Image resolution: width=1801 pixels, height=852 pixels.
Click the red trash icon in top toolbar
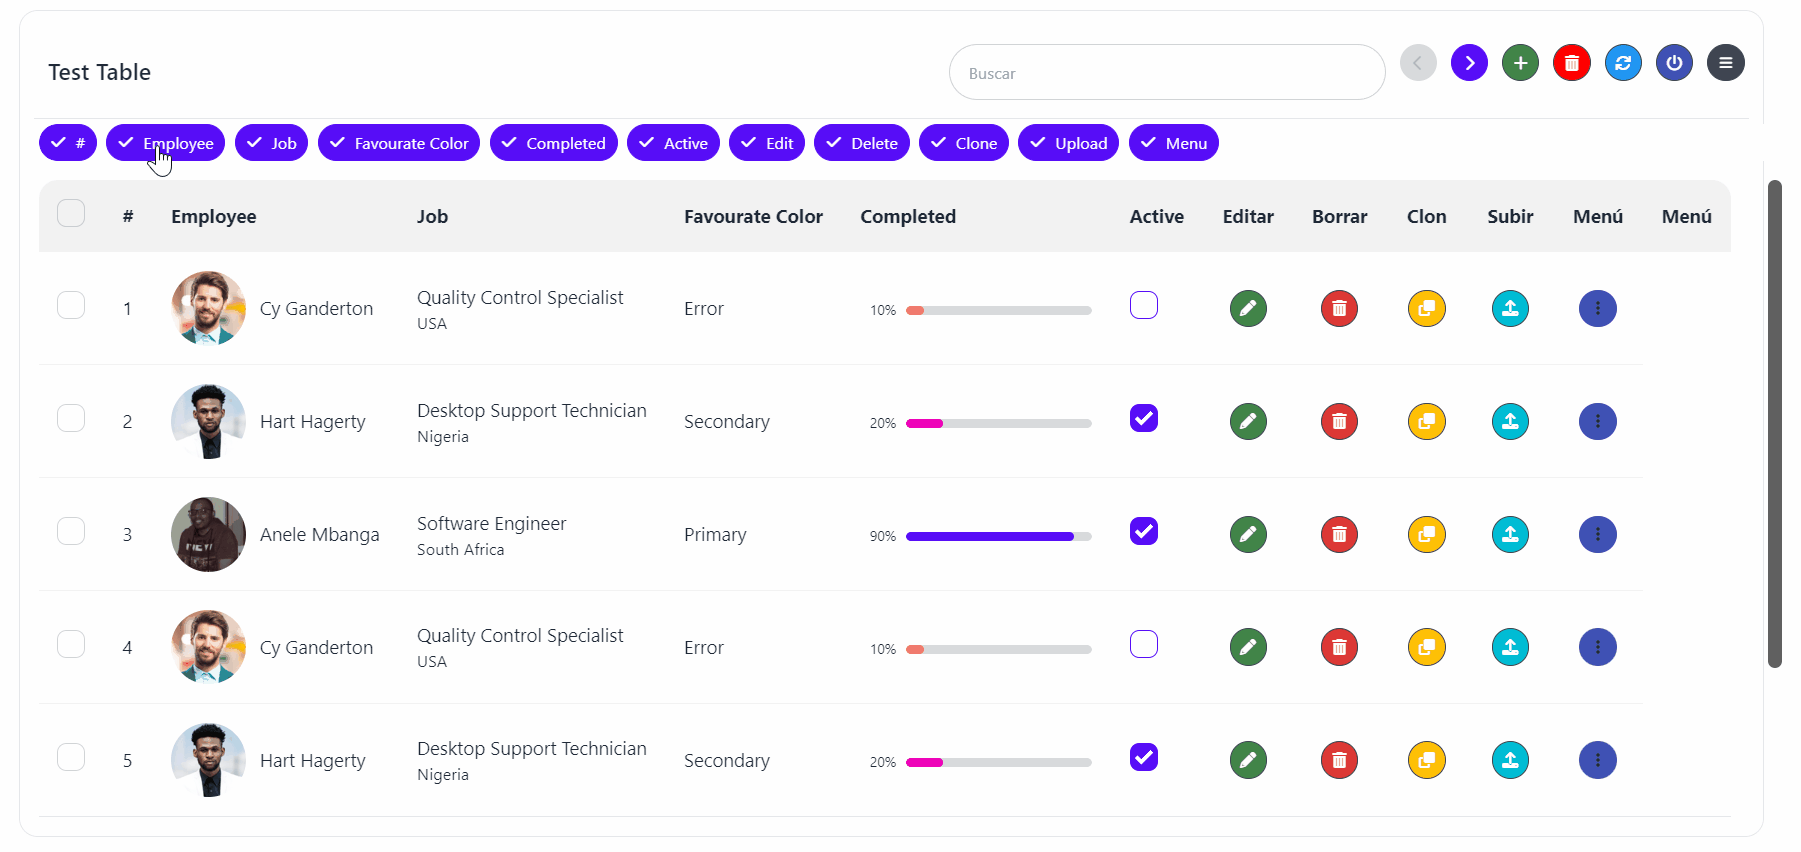(1571, 63)
